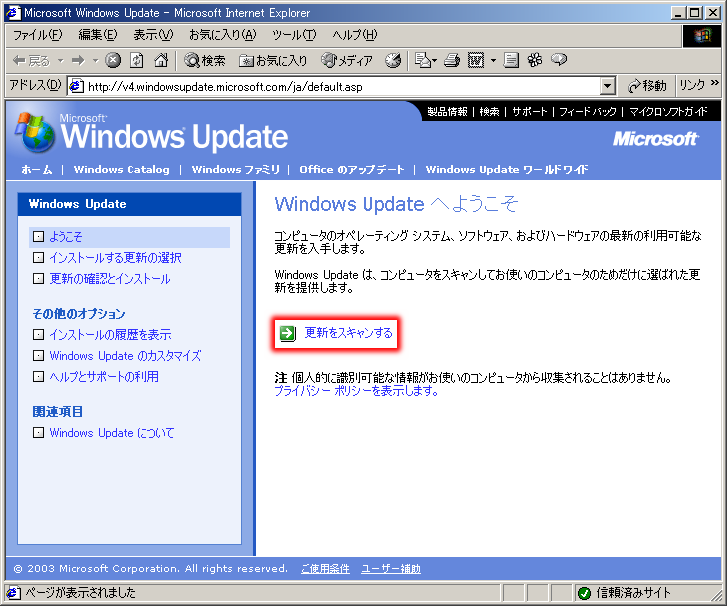Open the Search (検索) toolbar button
This screenshot has width=727, height=606.
[x=204, y=60]
